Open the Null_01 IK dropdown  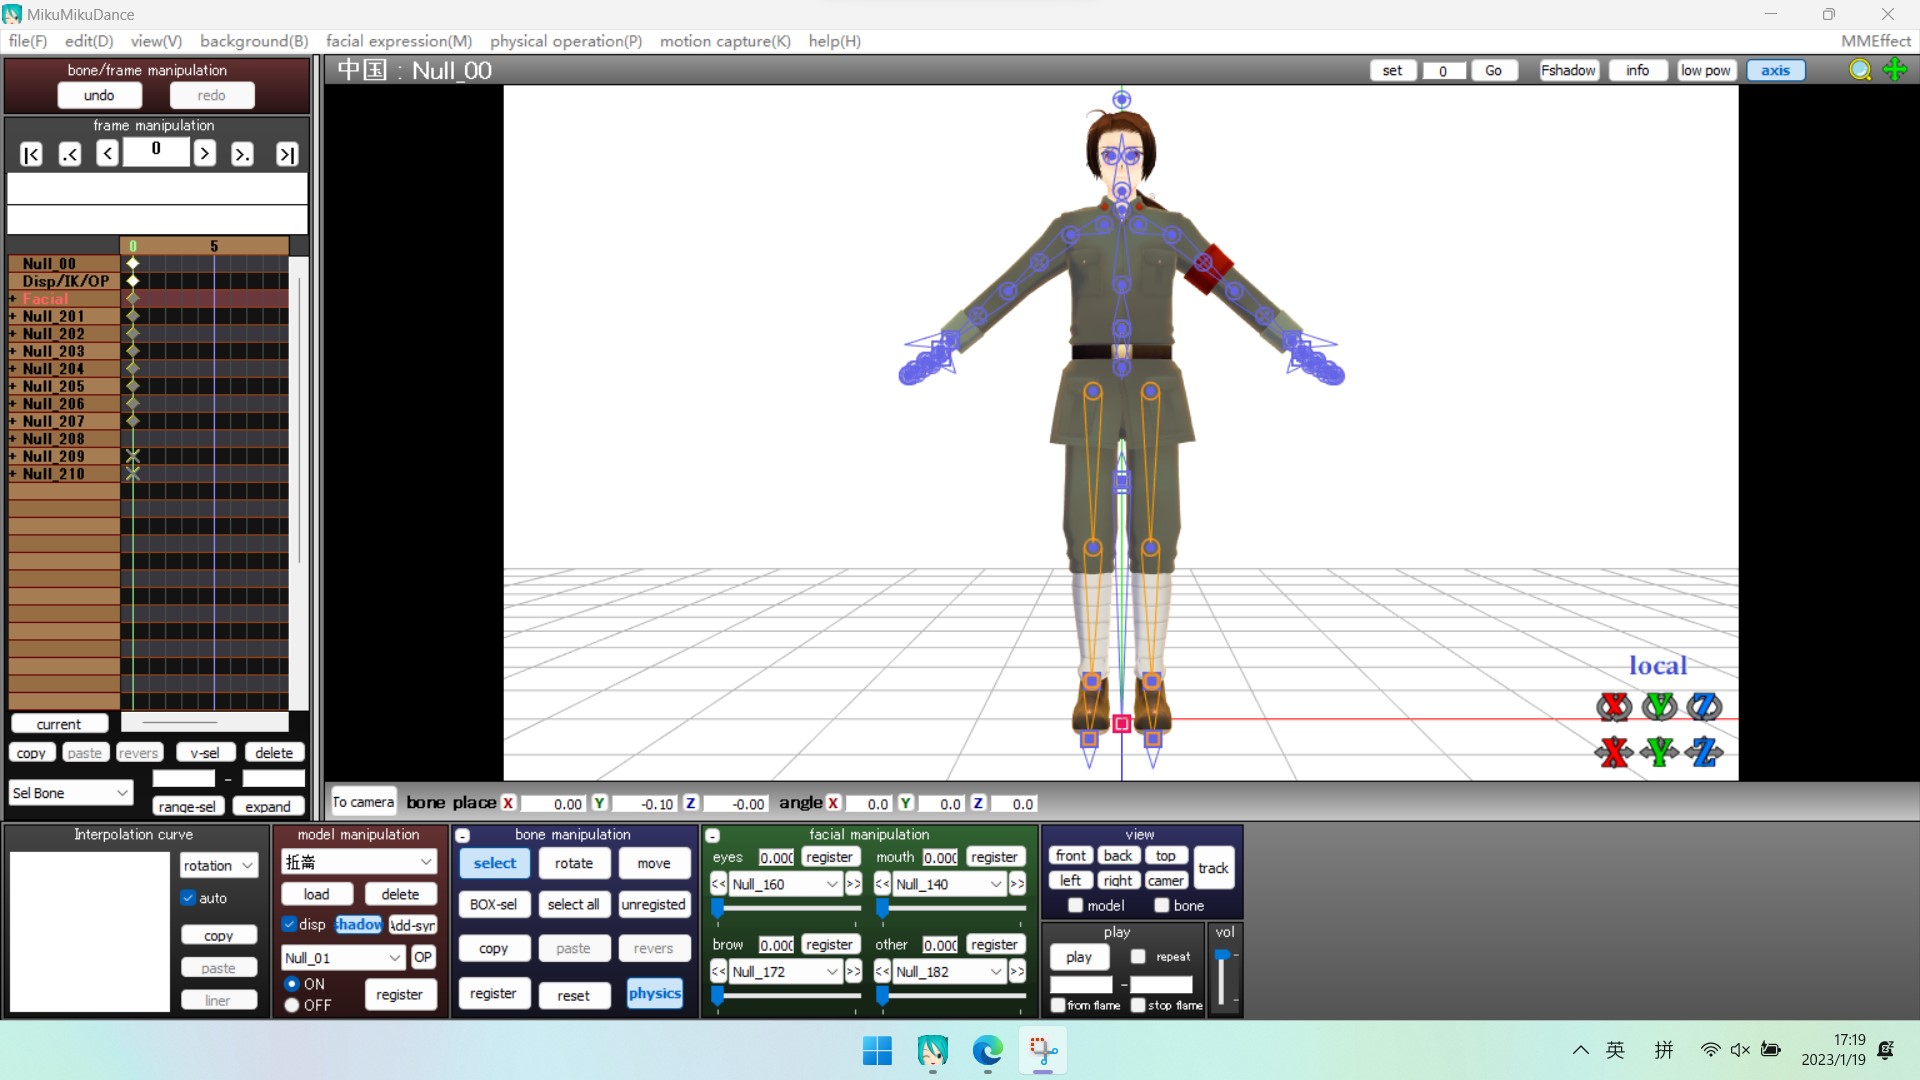pos(342,958)
